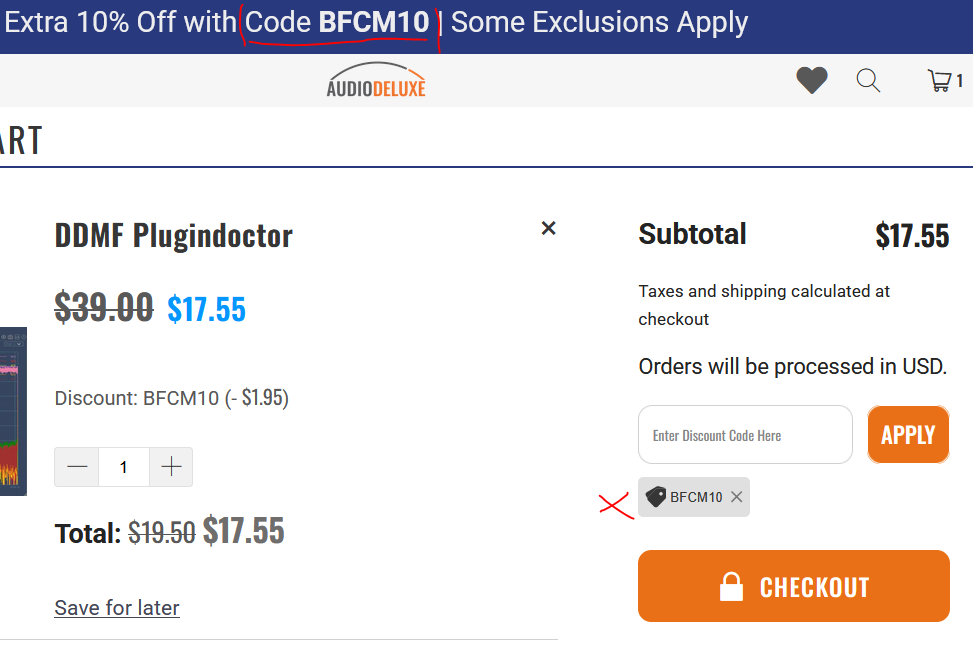Proceed with the CHECKOUT button

tap(793, 586)
